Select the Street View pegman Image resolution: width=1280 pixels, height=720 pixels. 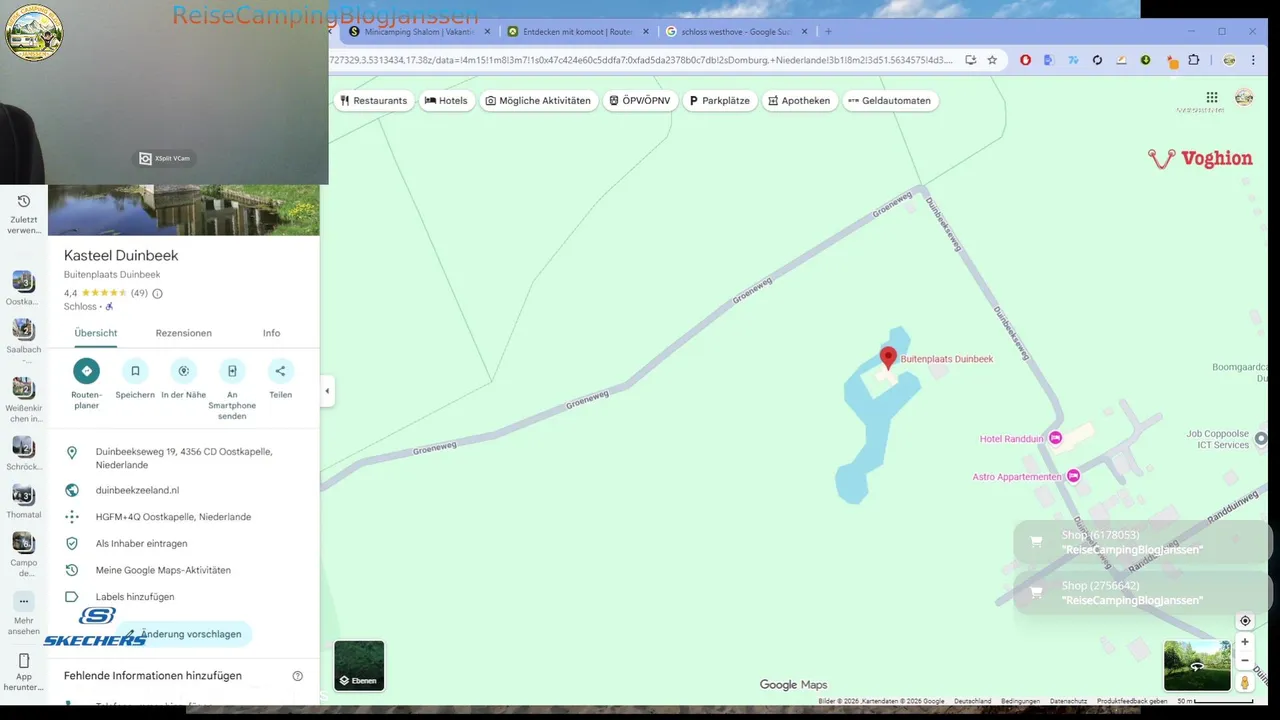click(x=1245, y=682)
